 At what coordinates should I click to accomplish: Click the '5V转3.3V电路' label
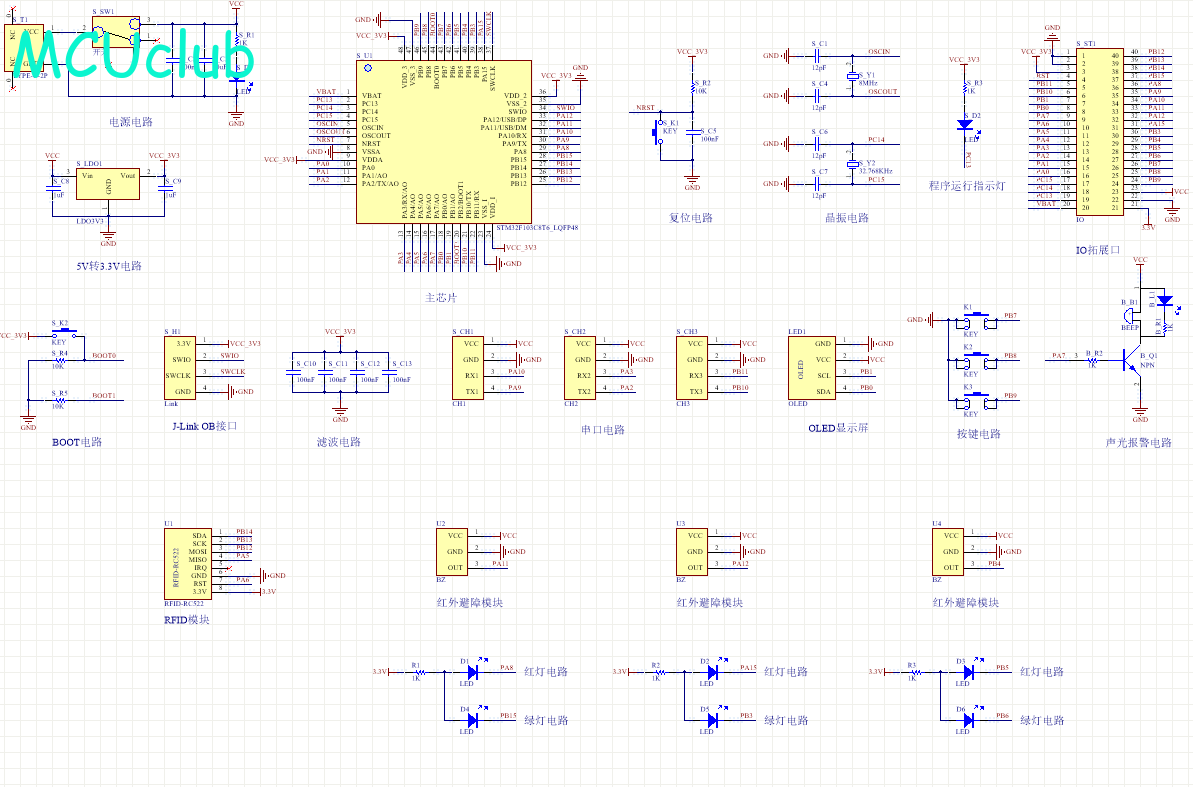[109, 266]
